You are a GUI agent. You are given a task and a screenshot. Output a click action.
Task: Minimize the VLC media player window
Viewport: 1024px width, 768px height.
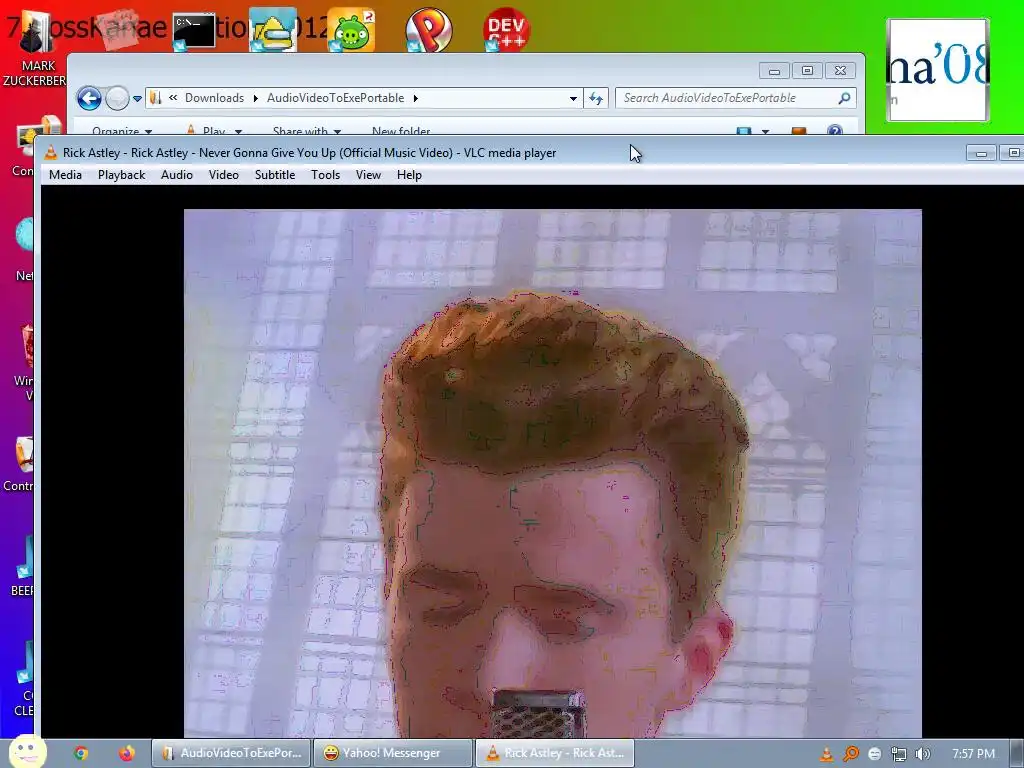pos(981,153)
